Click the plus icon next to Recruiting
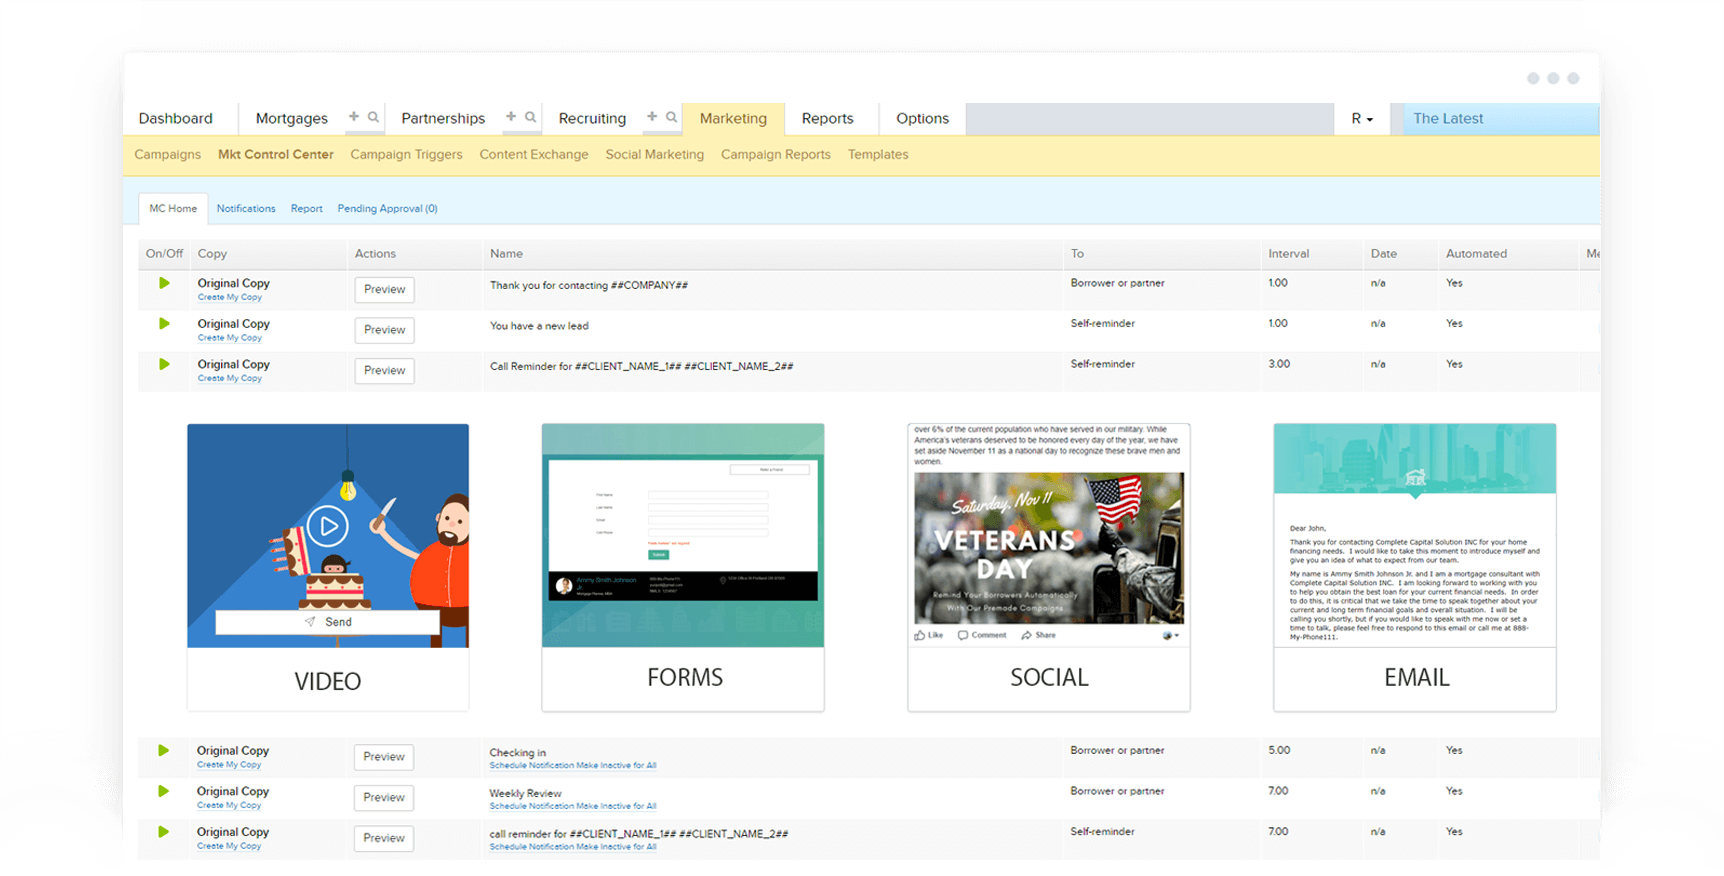Image resolution: width=1724 pixels, height=876 pixels. pos(652,117)
